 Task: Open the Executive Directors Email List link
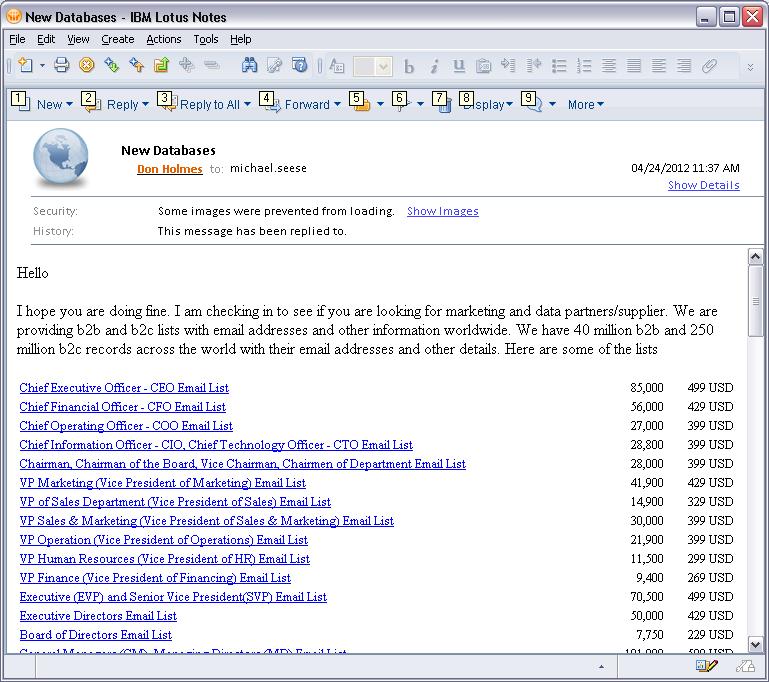(x=98, y=616)
